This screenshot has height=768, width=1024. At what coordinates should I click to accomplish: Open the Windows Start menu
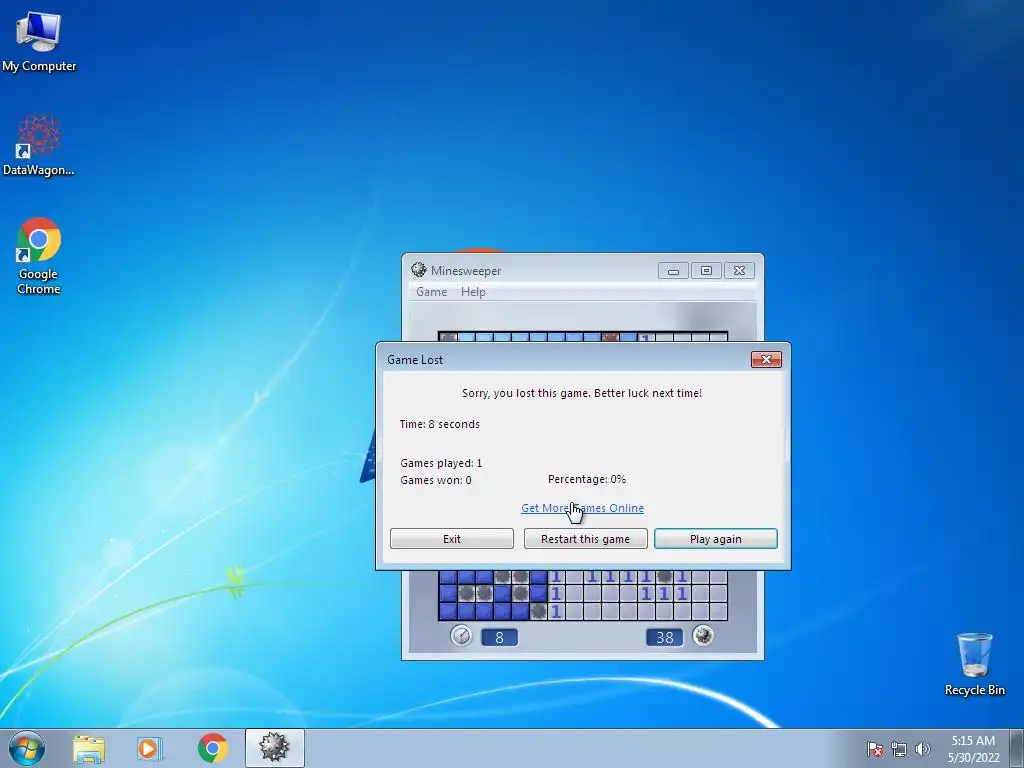(x=27, y=748)
